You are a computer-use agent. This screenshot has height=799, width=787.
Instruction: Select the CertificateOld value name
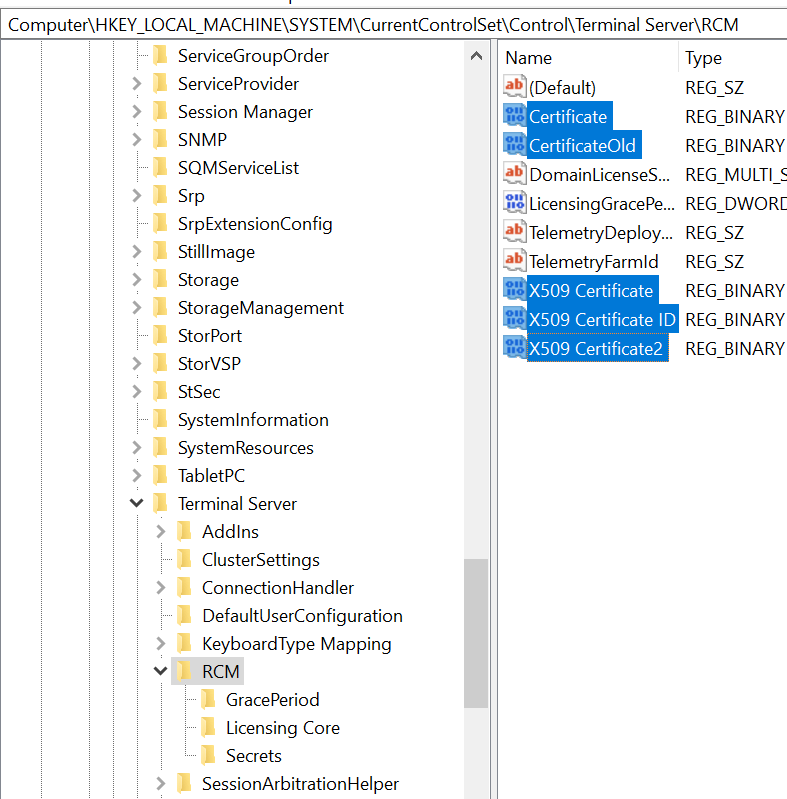pos(583,145)
